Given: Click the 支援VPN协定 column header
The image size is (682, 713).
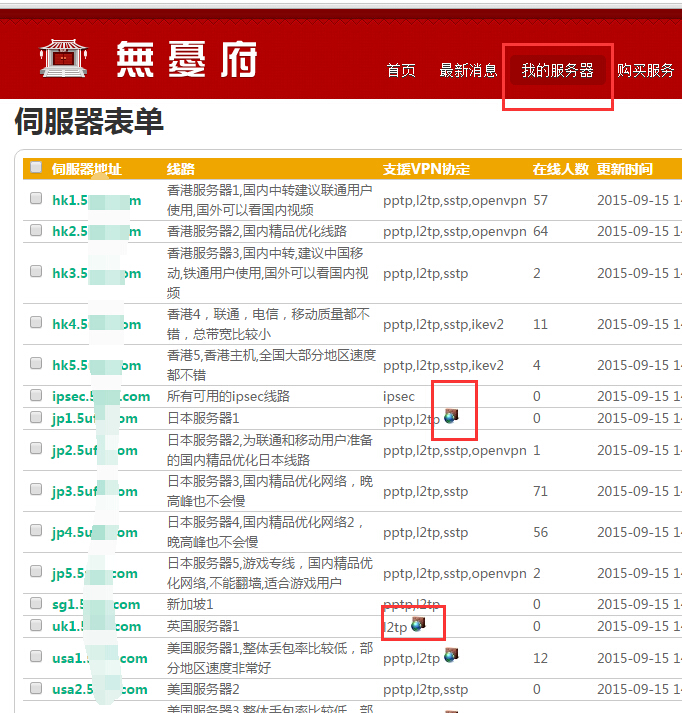Looking at the screenshot, I should [426, 169].
